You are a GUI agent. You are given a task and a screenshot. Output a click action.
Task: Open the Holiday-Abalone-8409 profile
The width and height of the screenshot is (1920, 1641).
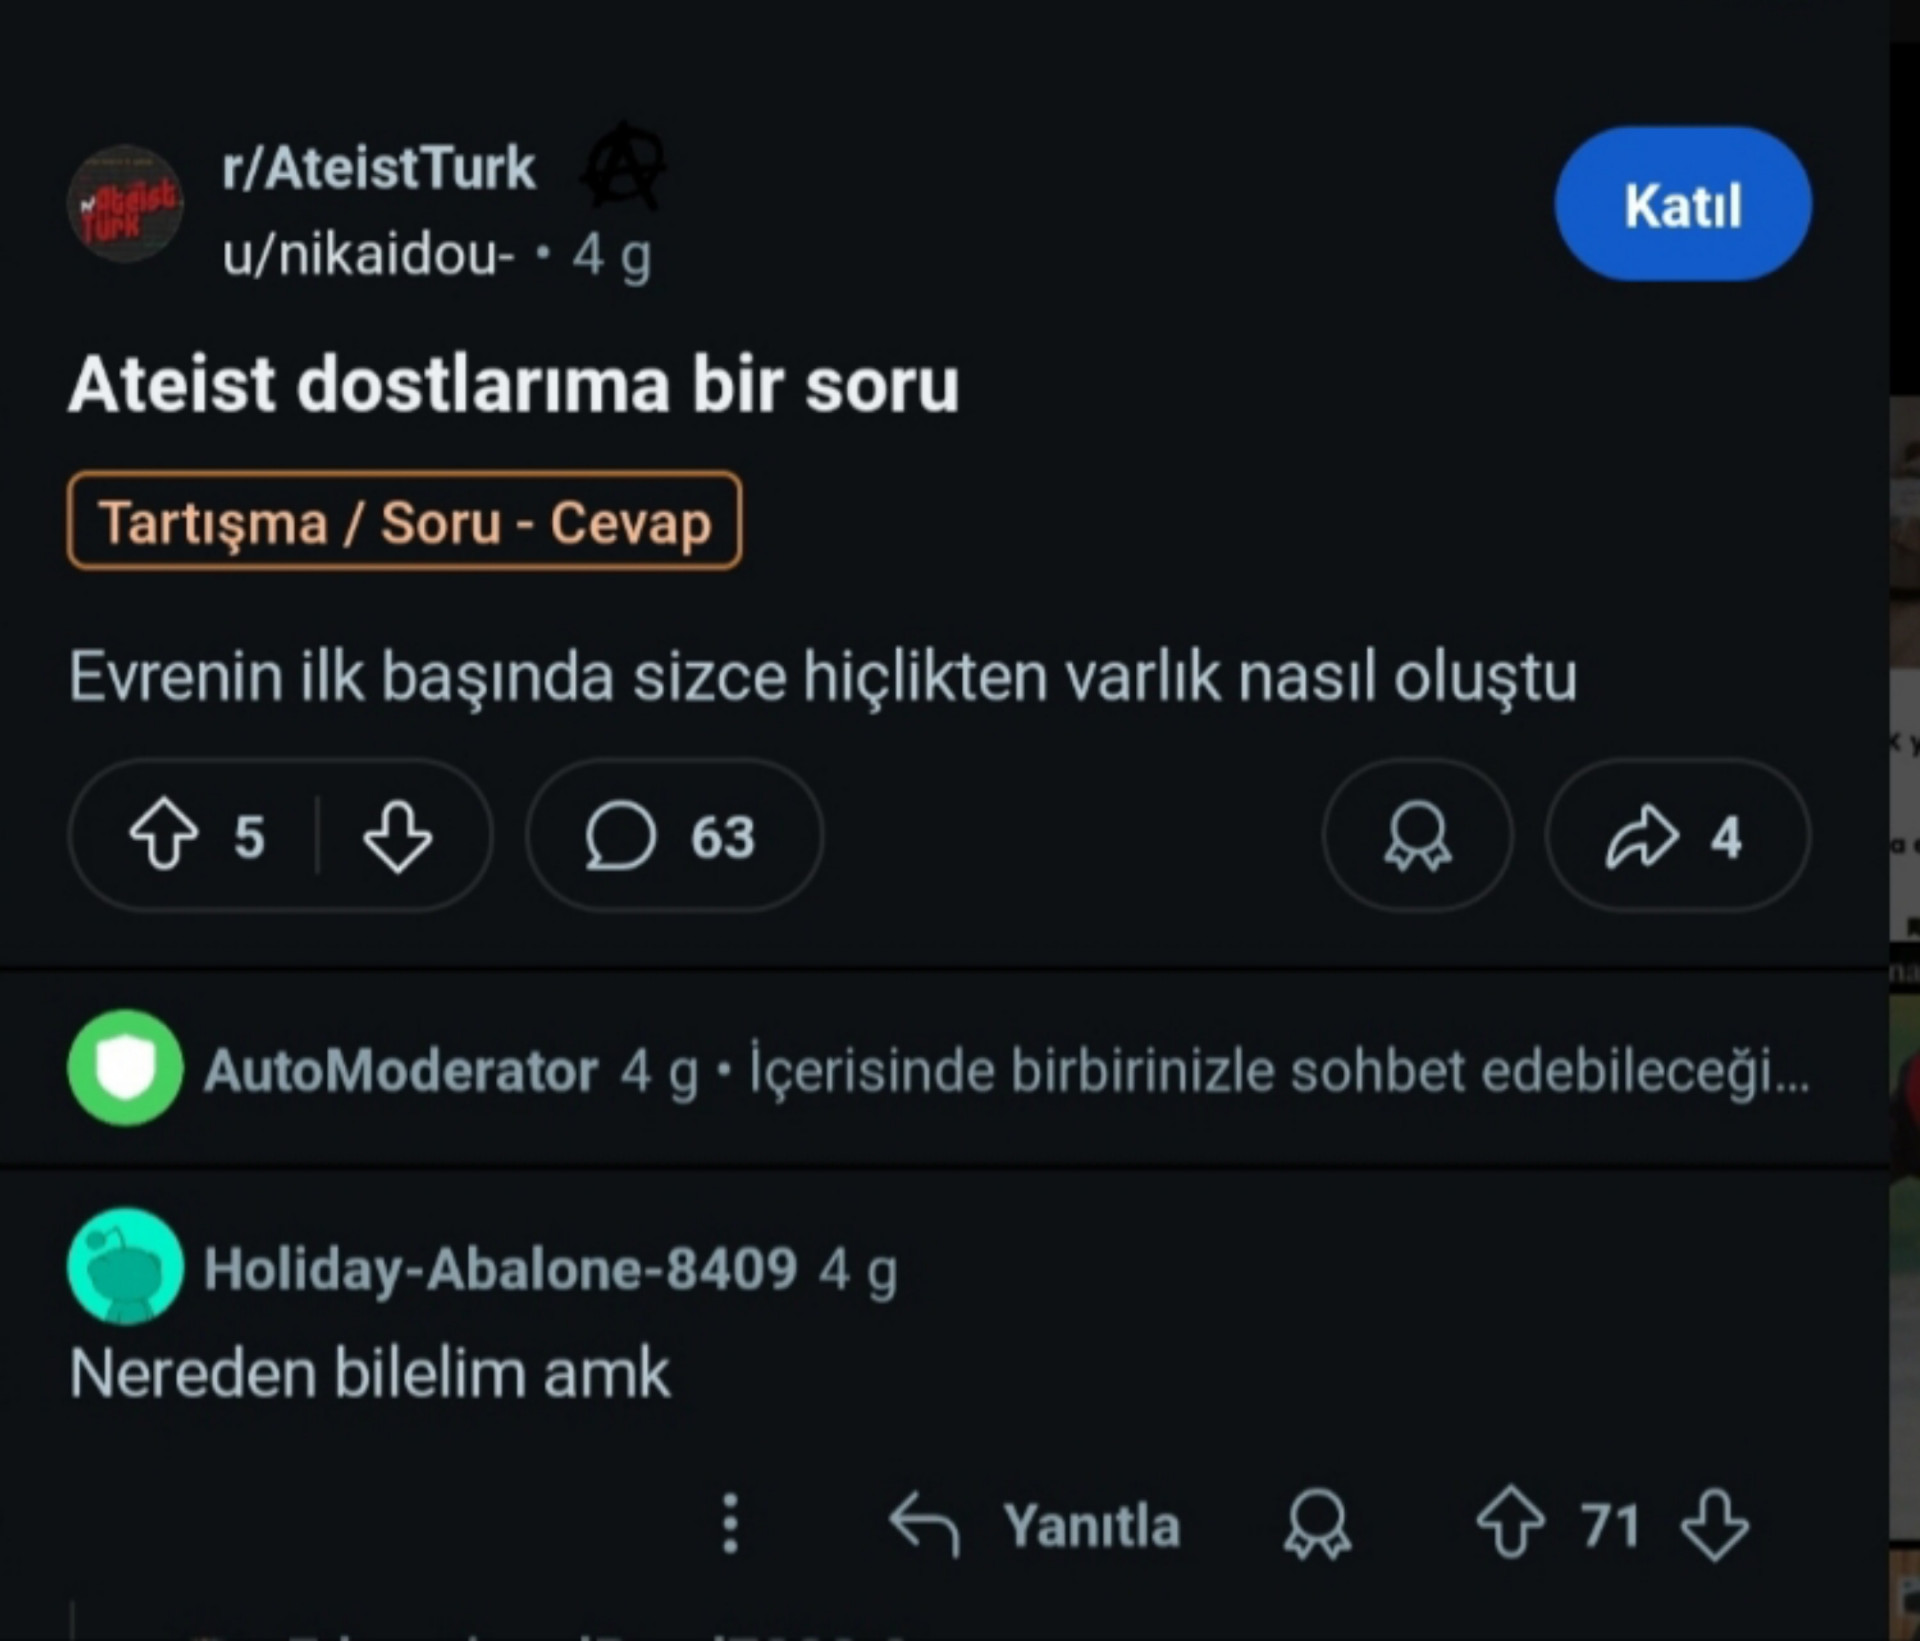tap(500, 1268)
